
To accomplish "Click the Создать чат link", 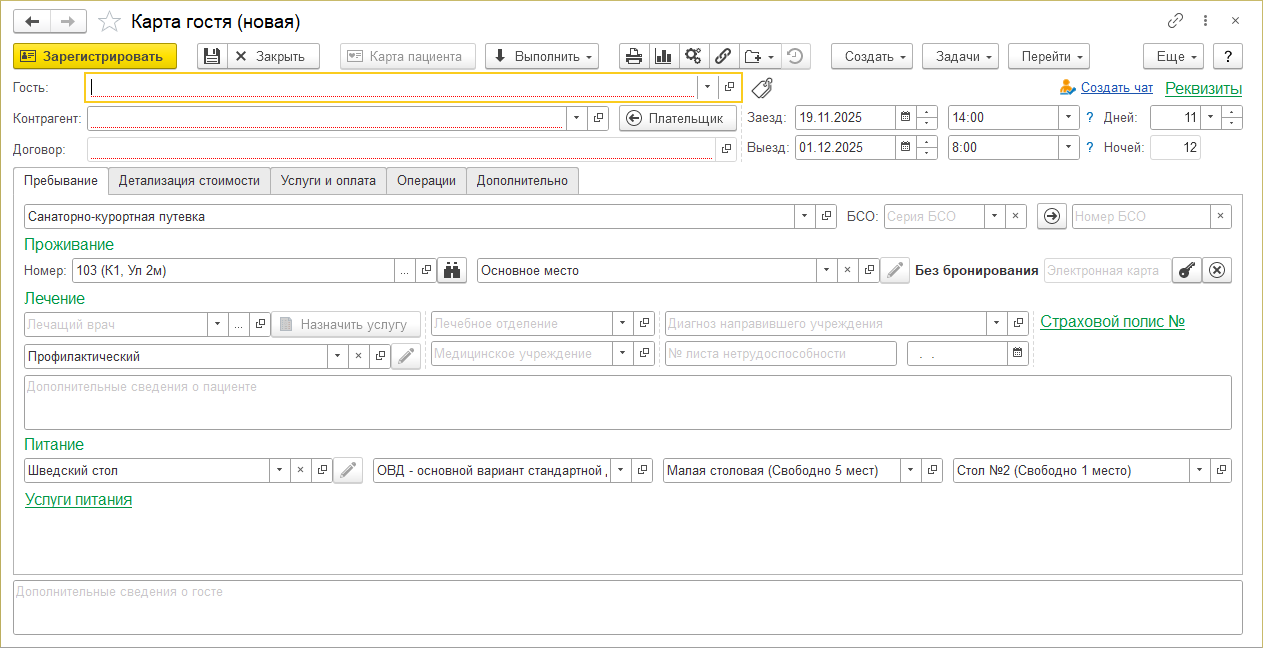I will click(x=1116, y=88).
